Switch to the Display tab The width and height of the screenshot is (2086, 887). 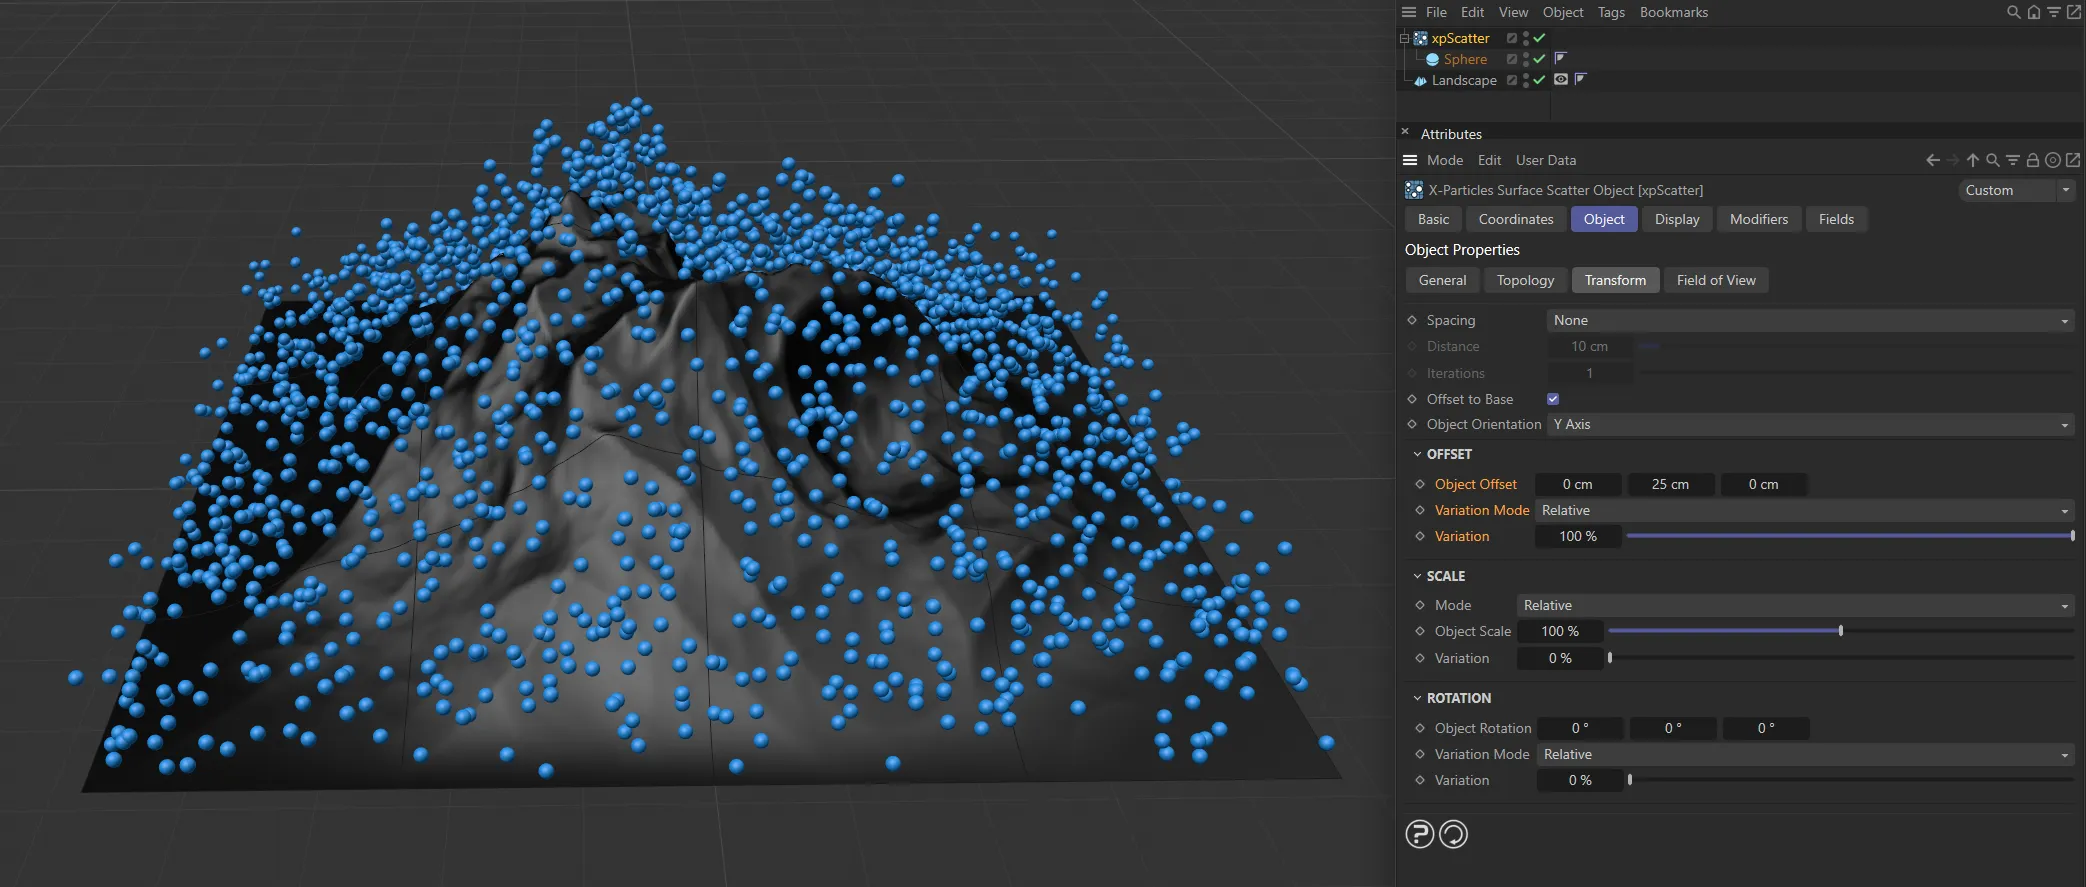coord(1677,219)
